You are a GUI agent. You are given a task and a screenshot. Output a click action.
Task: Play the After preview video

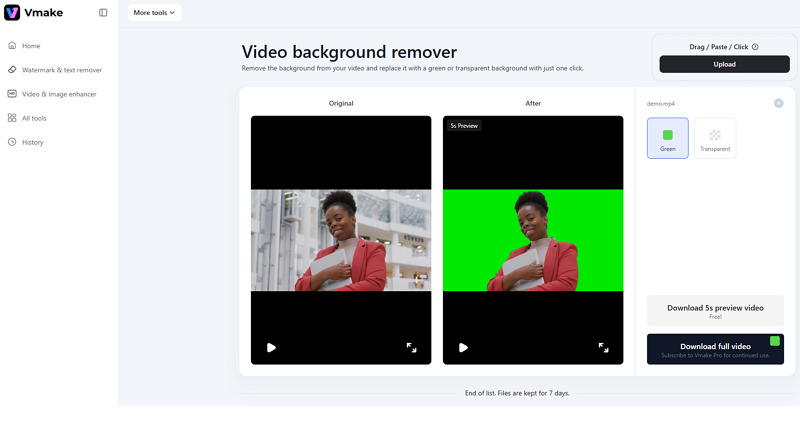click(463, 348)
